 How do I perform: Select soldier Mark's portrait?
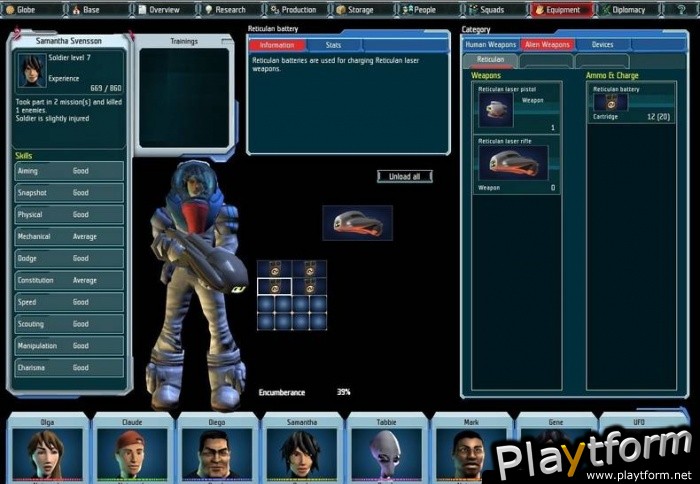point(471,453)
